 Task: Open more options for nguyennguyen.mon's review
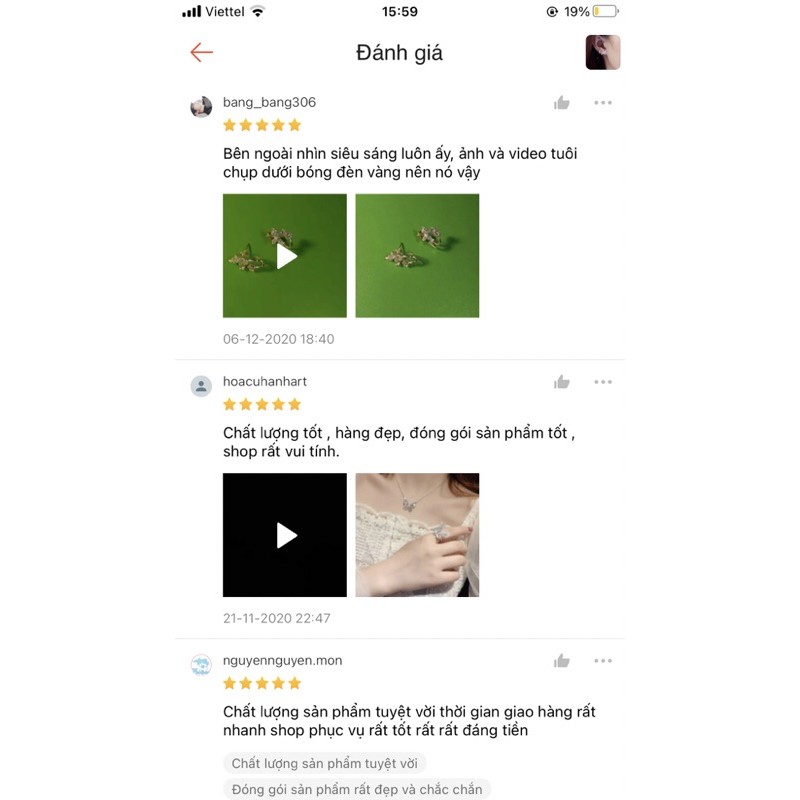coord(603,661)
